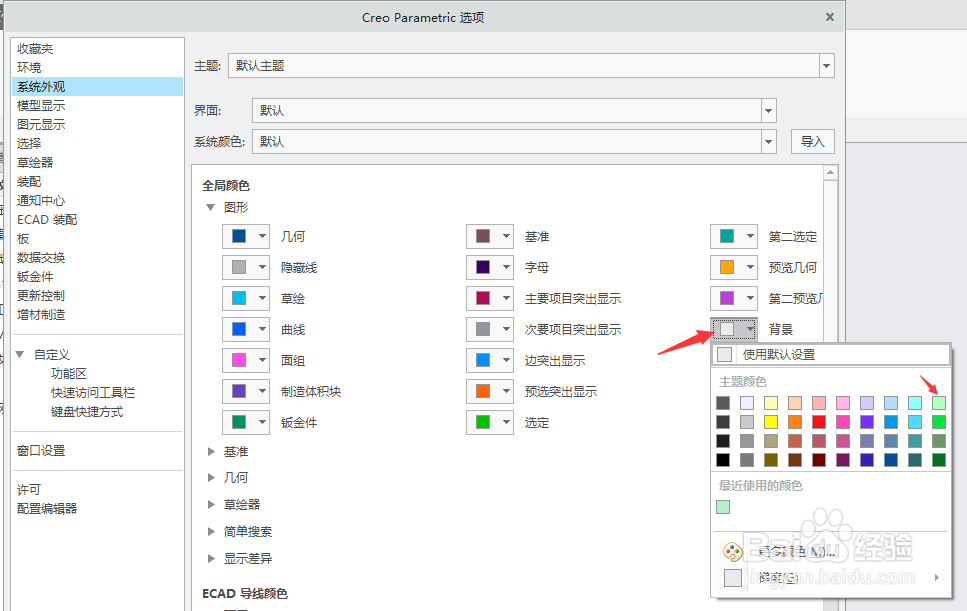This screenshot has width=967, height=611.
Task: Open the 几何 color dropdown
Action: (x=246, y=236)
